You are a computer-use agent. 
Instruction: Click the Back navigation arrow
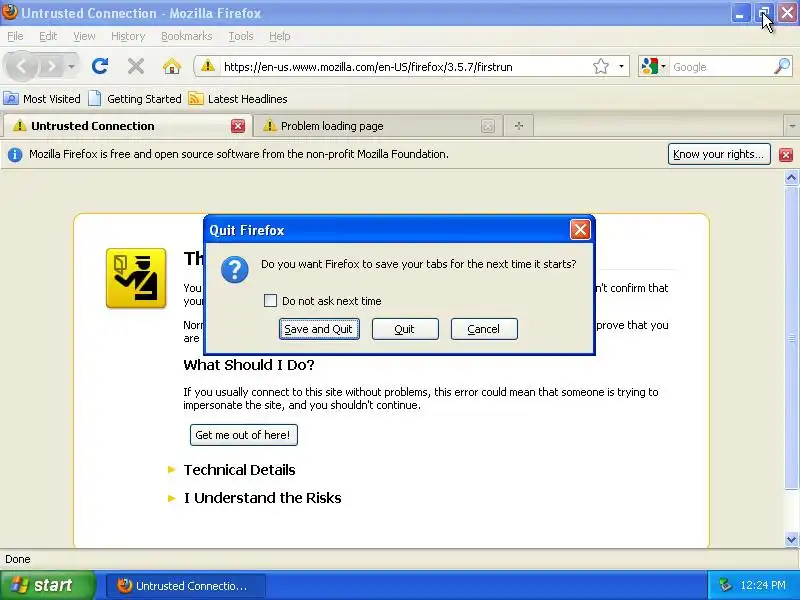(x=21, y=66)
